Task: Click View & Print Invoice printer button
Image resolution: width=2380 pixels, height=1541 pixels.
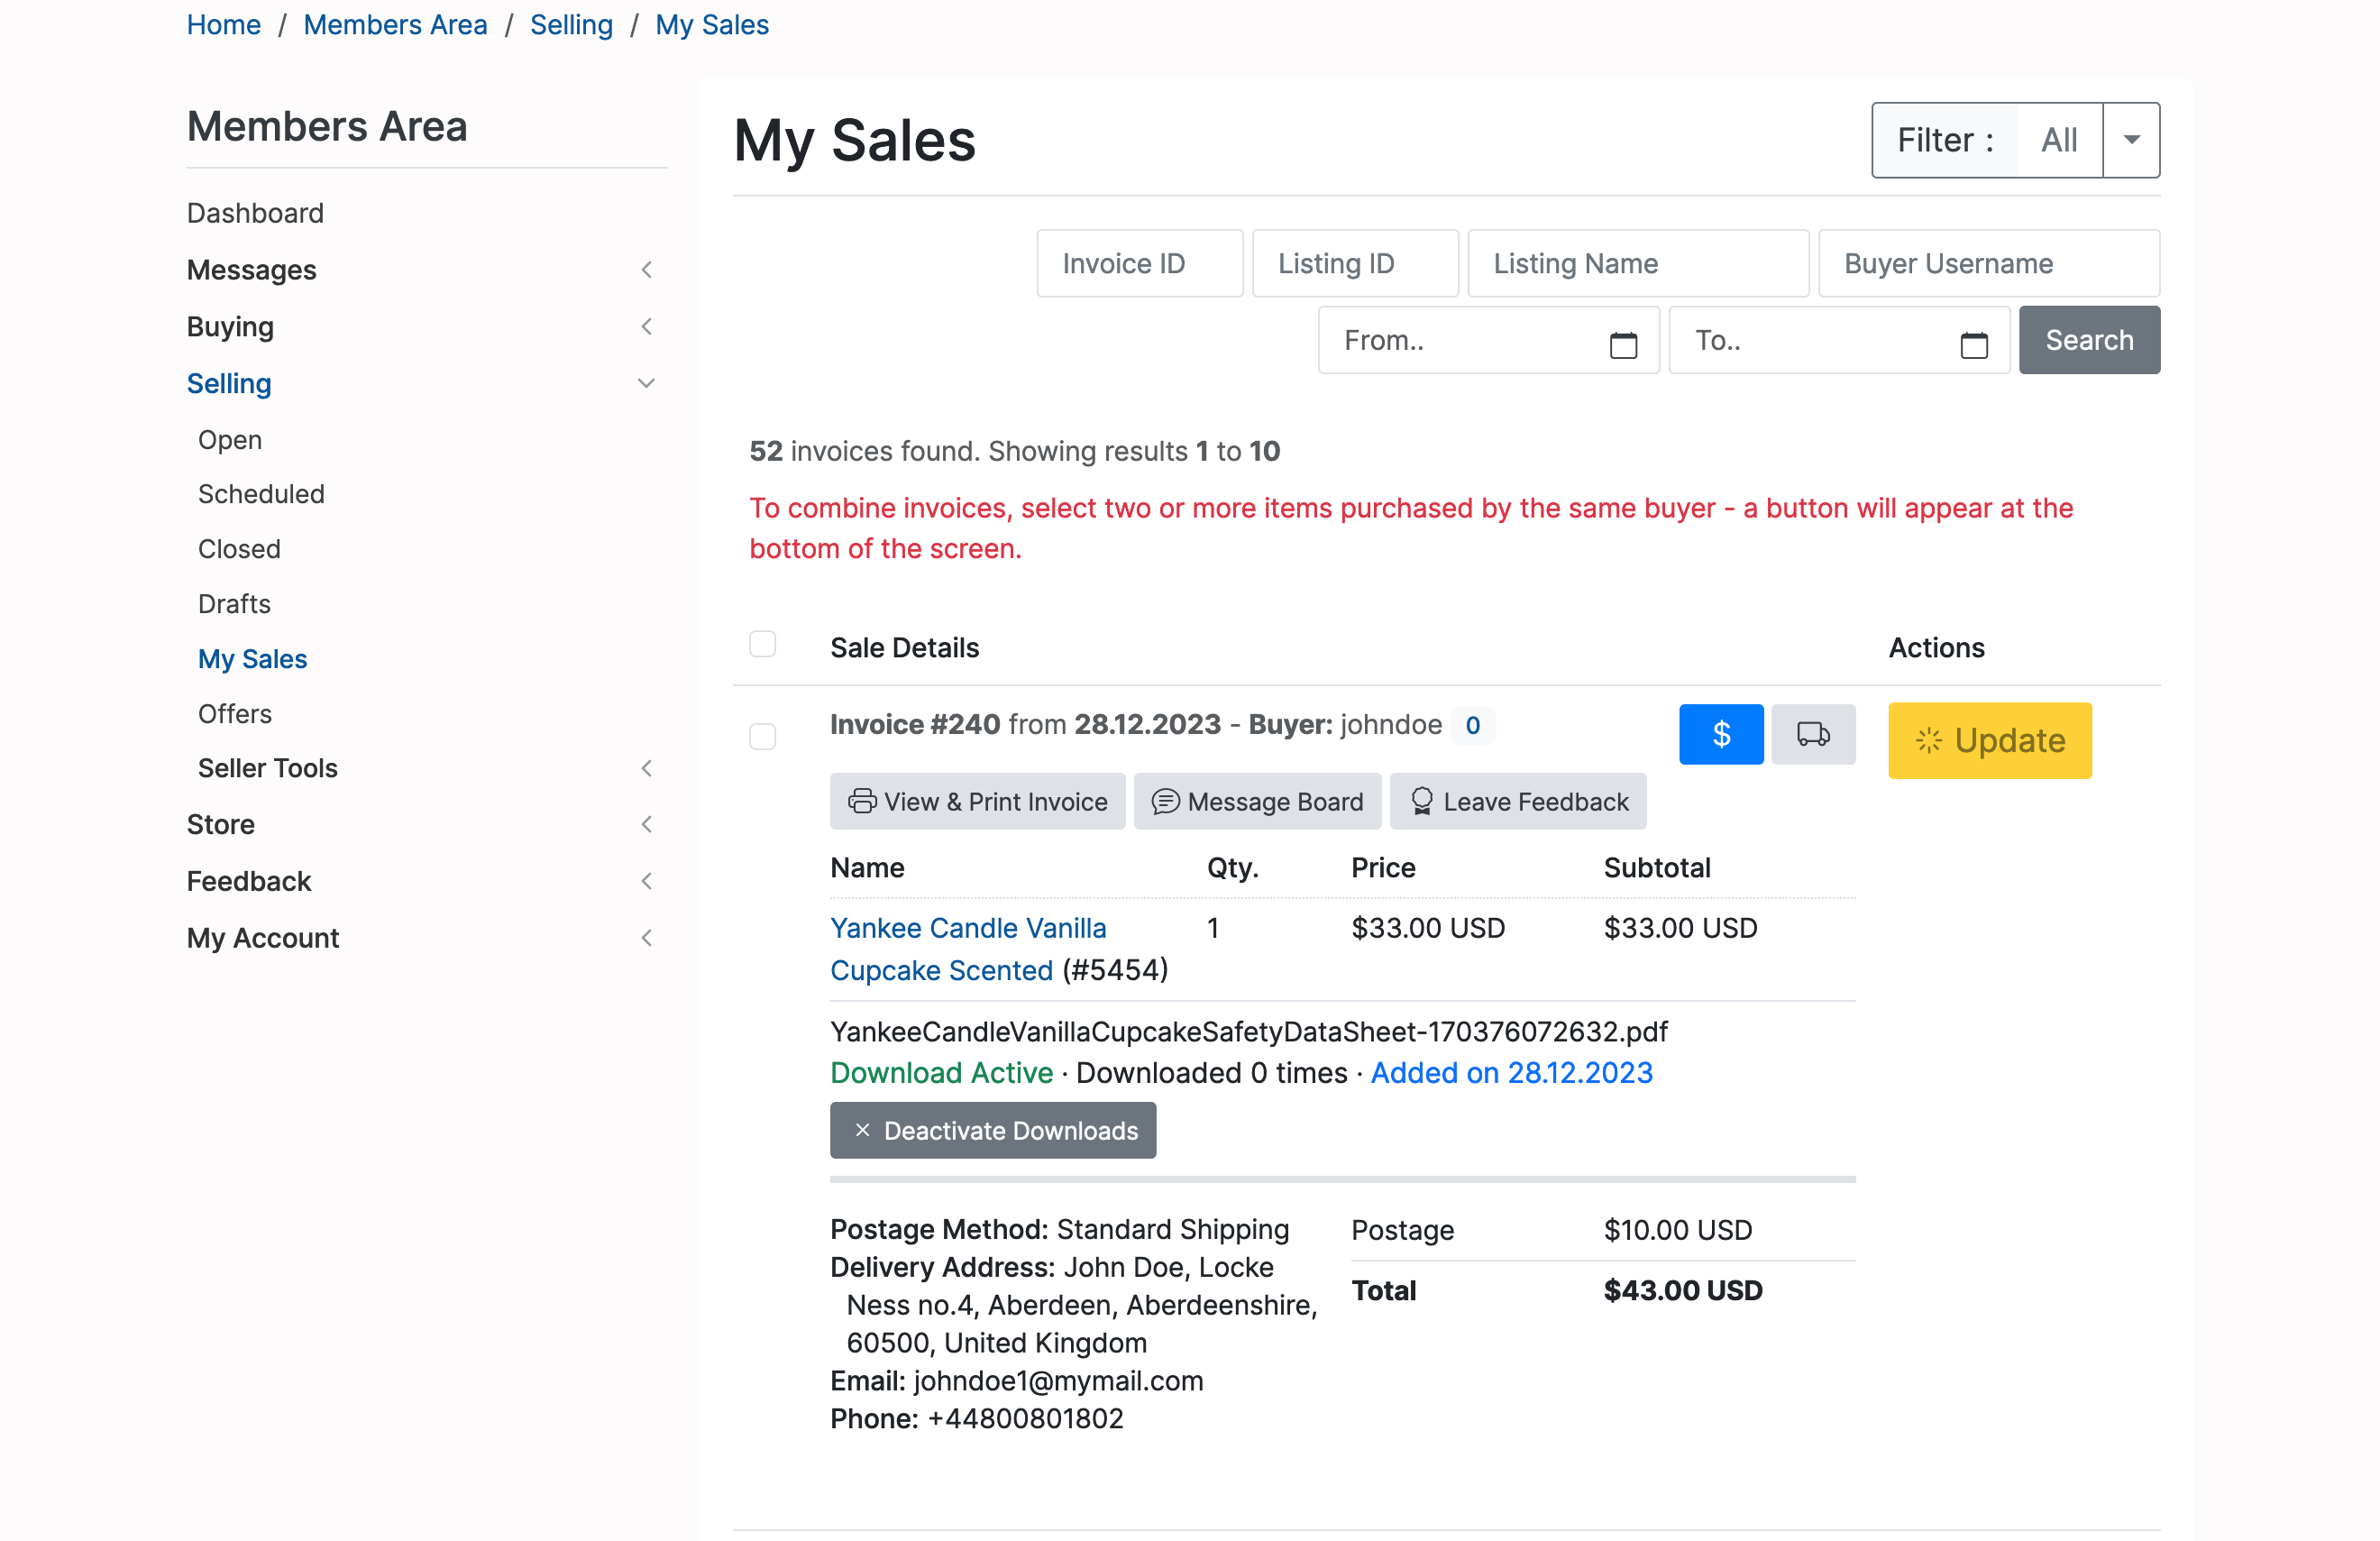Action: click(x=977, y=801)
